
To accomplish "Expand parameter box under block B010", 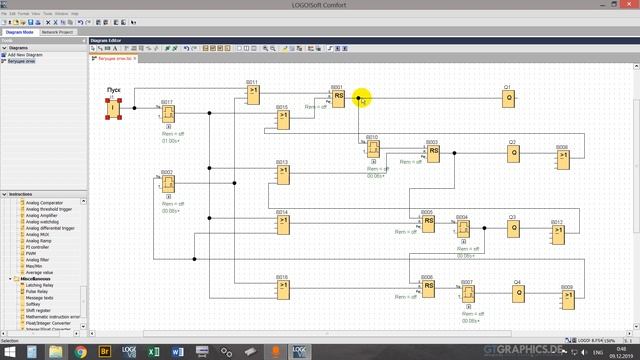I will (x=373, y=162).
